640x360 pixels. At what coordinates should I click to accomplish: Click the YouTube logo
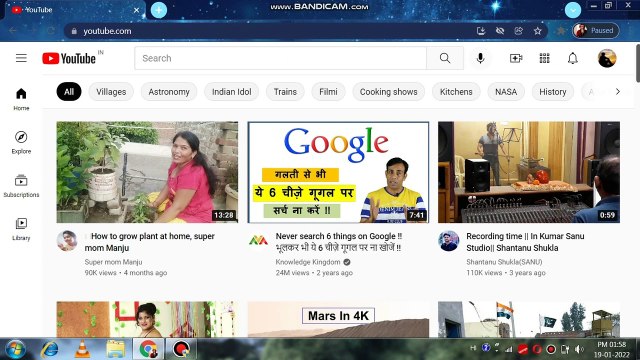(69, 58)
